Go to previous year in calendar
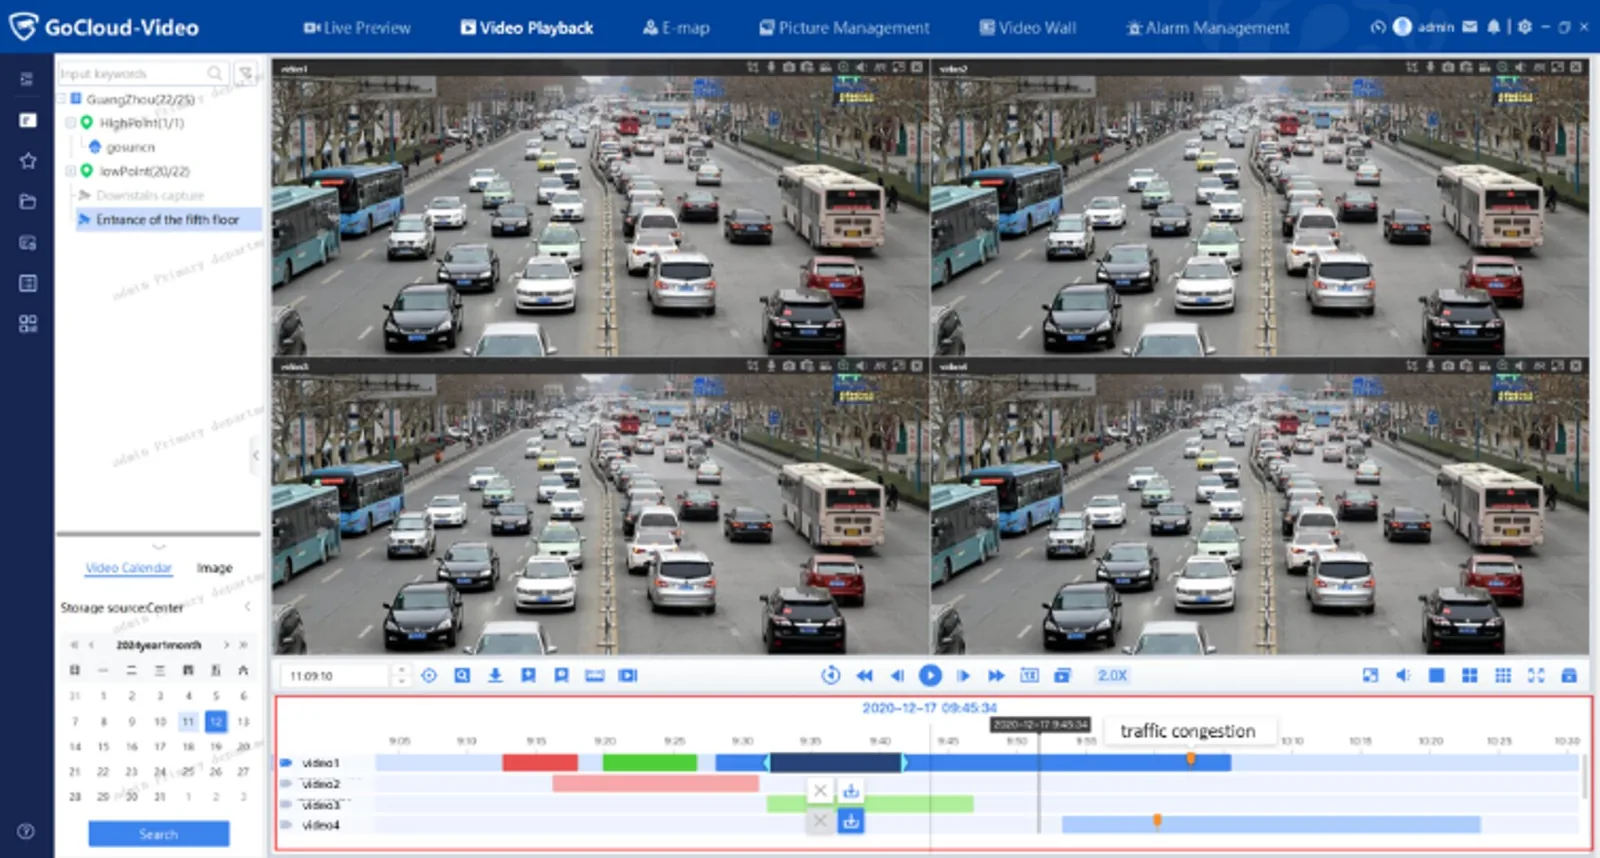The width and height of the screenshot is (1600, 858). 73,645
